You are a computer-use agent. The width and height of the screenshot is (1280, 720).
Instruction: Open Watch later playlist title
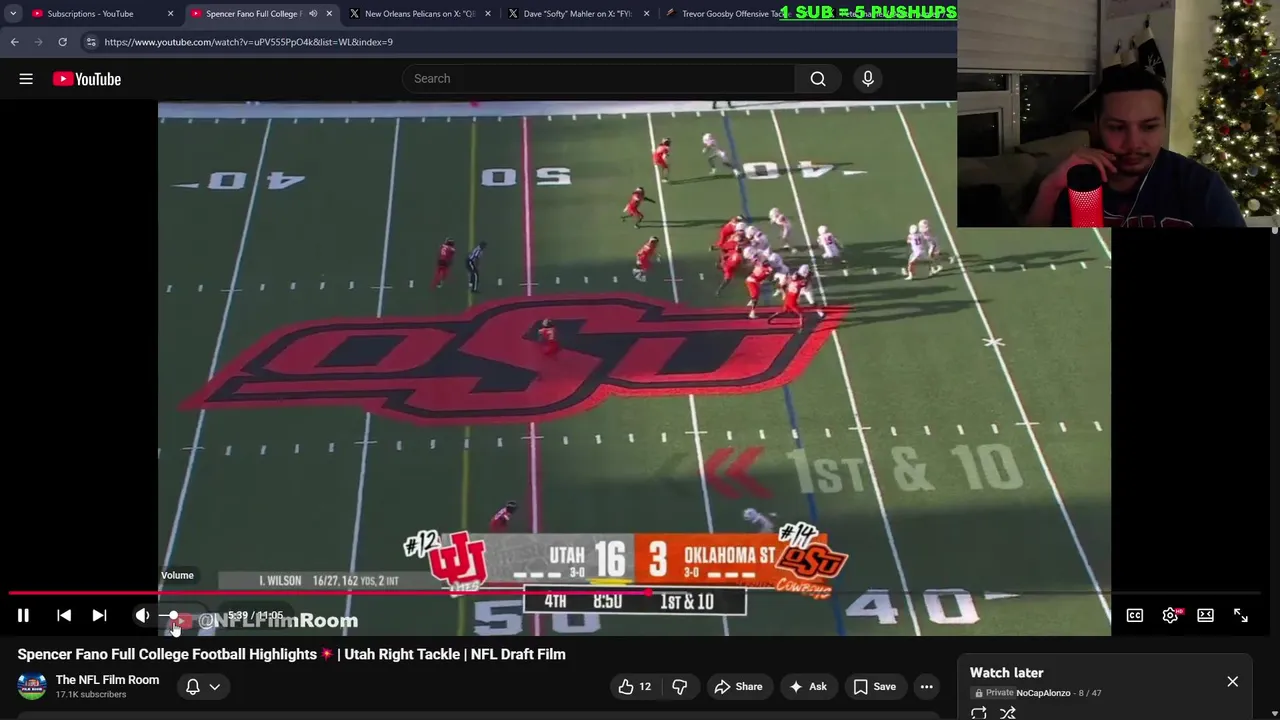coord(1006,673)
